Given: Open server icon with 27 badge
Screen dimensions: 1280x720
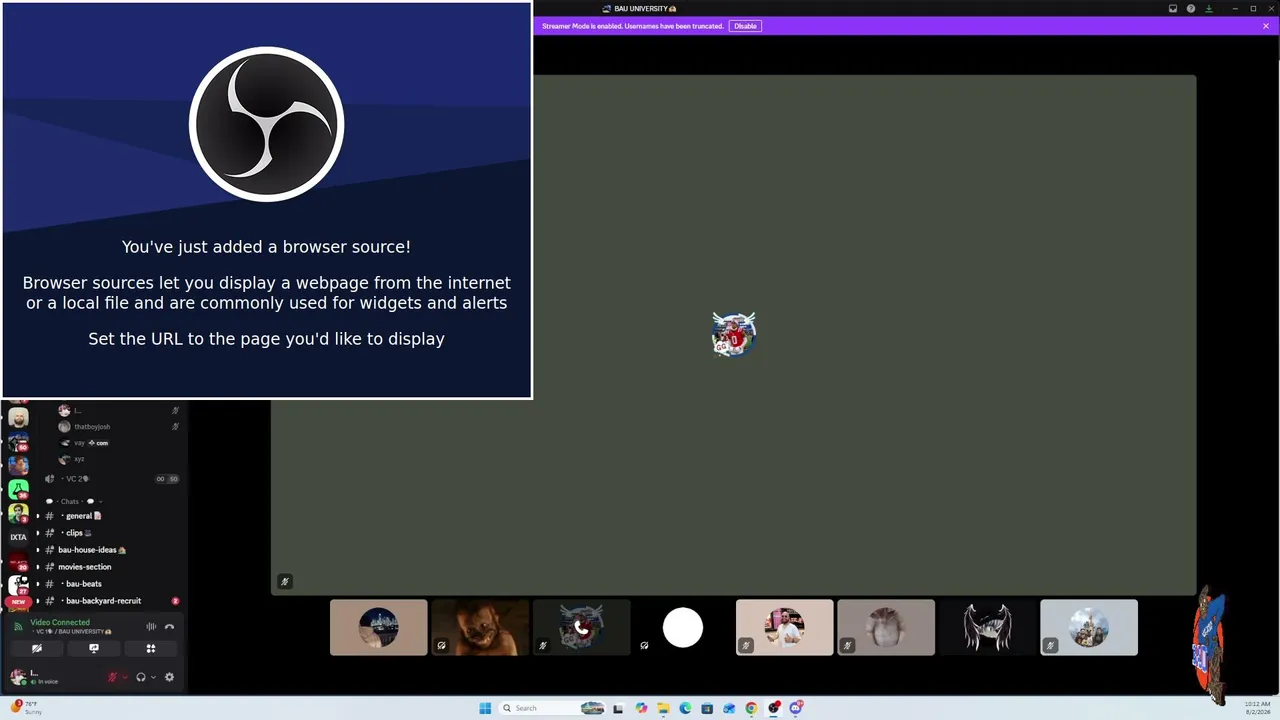Looking at the screenshot, I should pyautogui.click(x=18, y=585).
